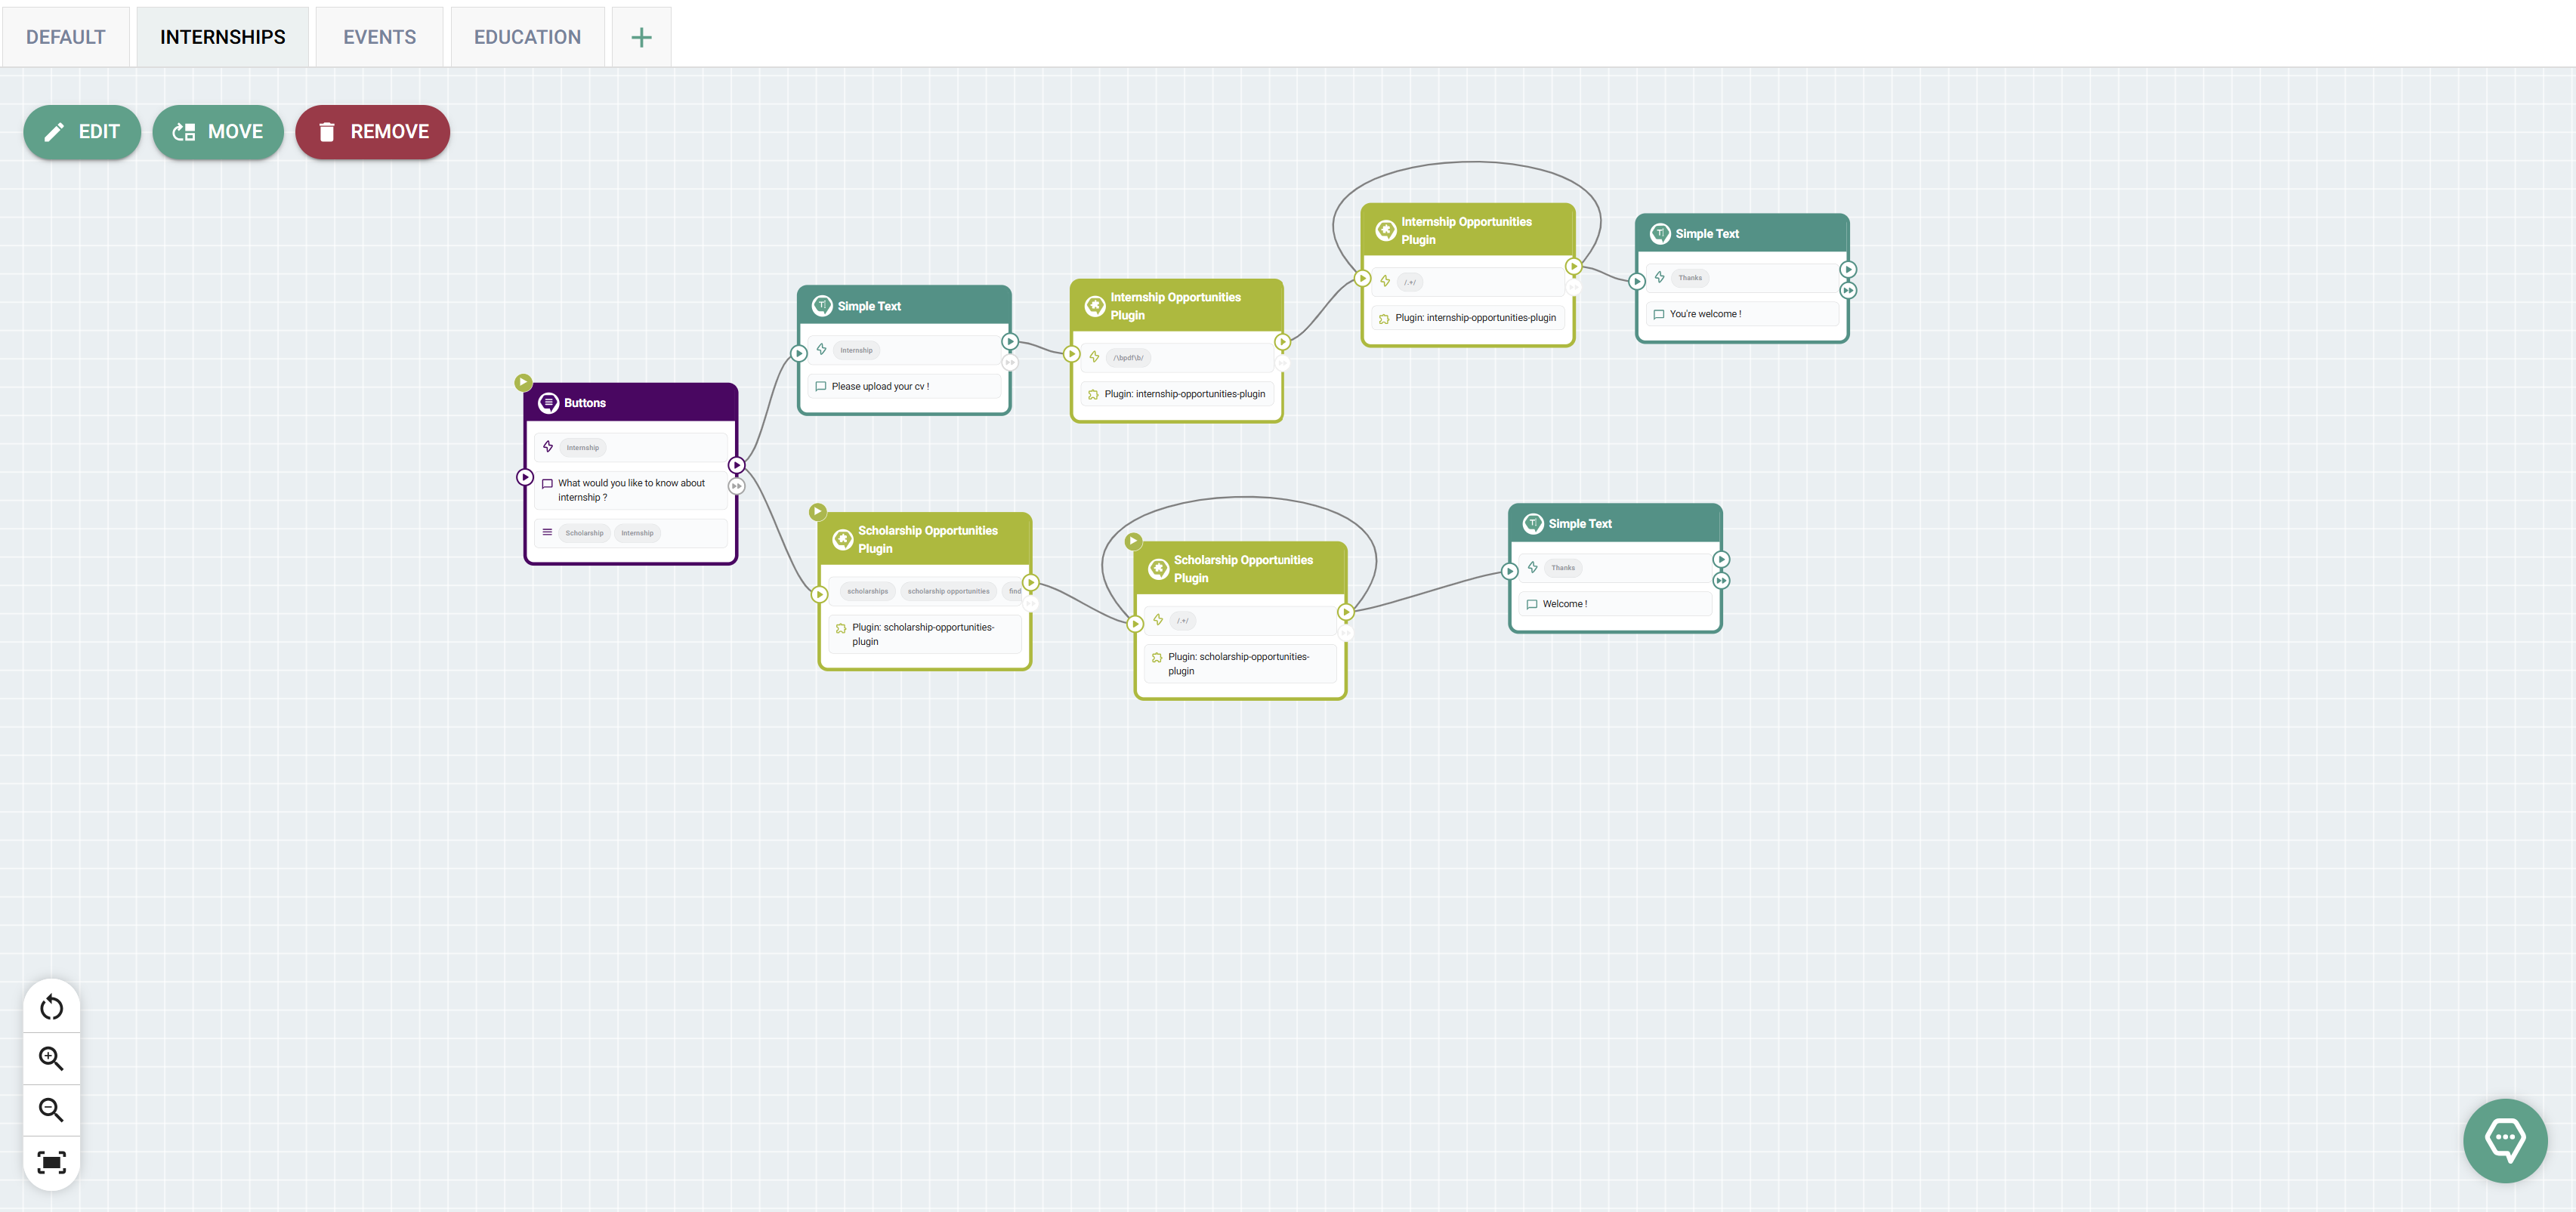Select the 'Thanks' trigger chip in top Simple Text
The width and height of the screenshot is (2576, 1212).
click(x=1690, y=278)
